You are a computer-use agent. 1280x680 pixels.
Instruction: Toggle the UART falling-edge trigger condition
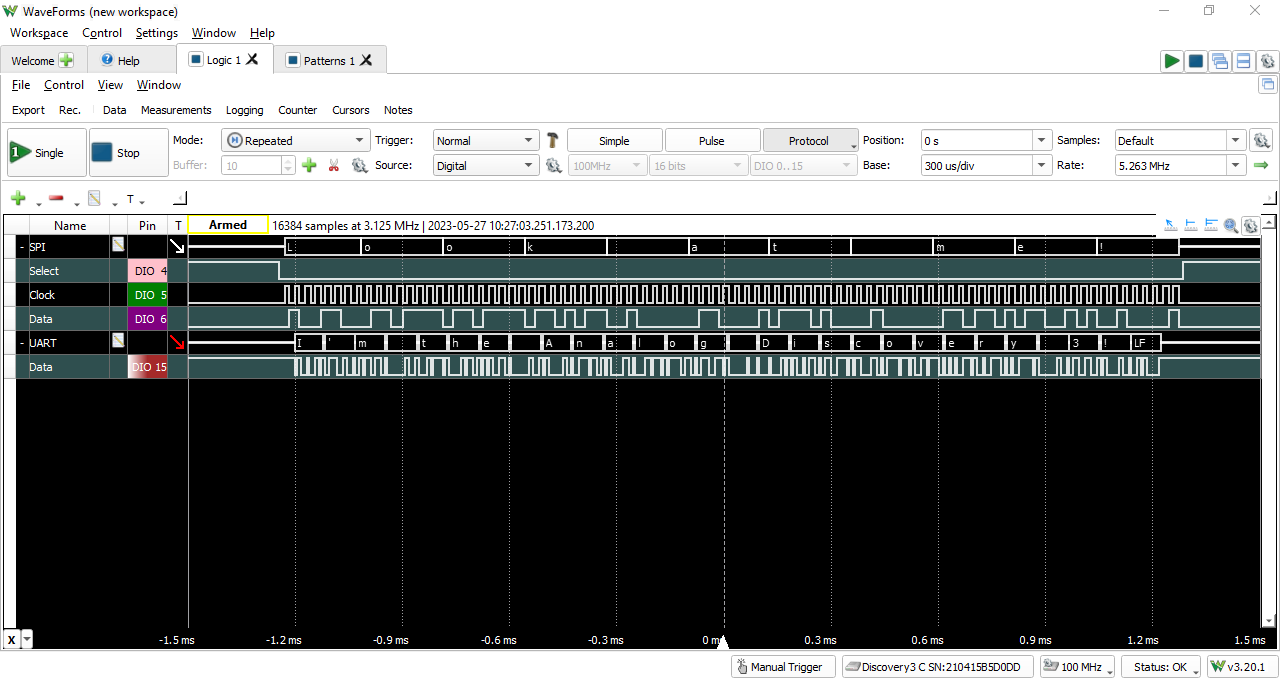[178, 343]
